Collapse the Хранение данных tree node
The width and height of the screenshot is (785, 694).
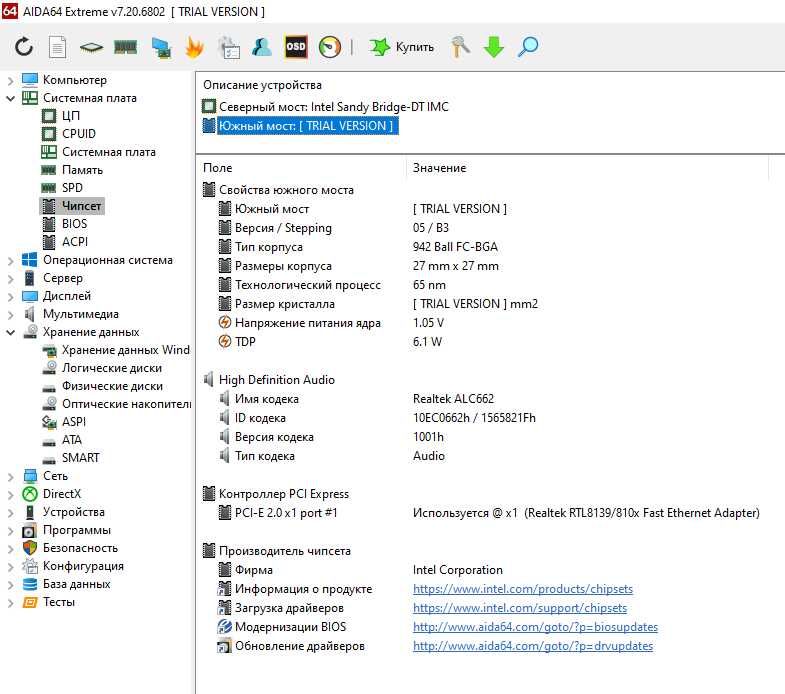coord(10,332)
